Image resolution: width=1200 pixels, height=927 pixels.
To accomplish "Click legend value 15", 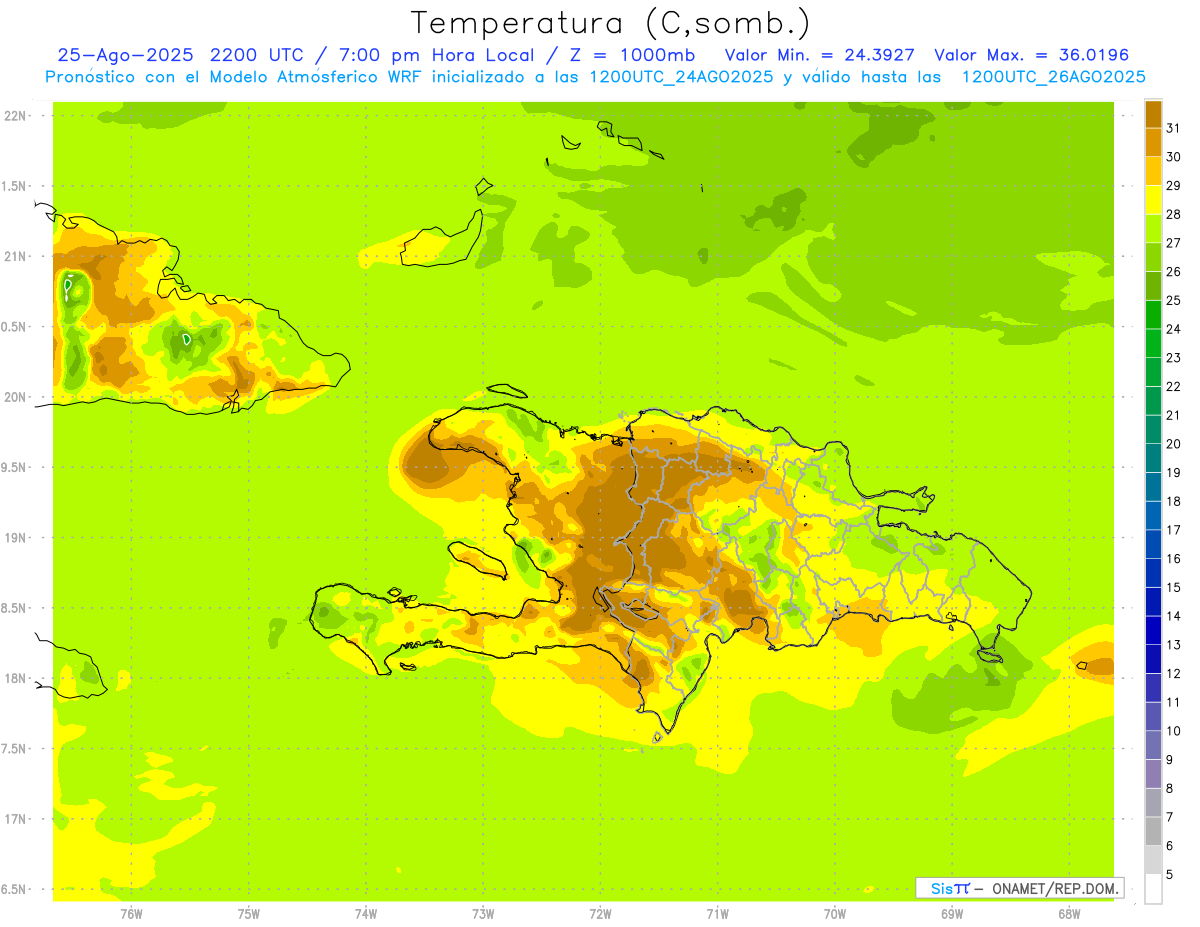I will (1173, 587).
